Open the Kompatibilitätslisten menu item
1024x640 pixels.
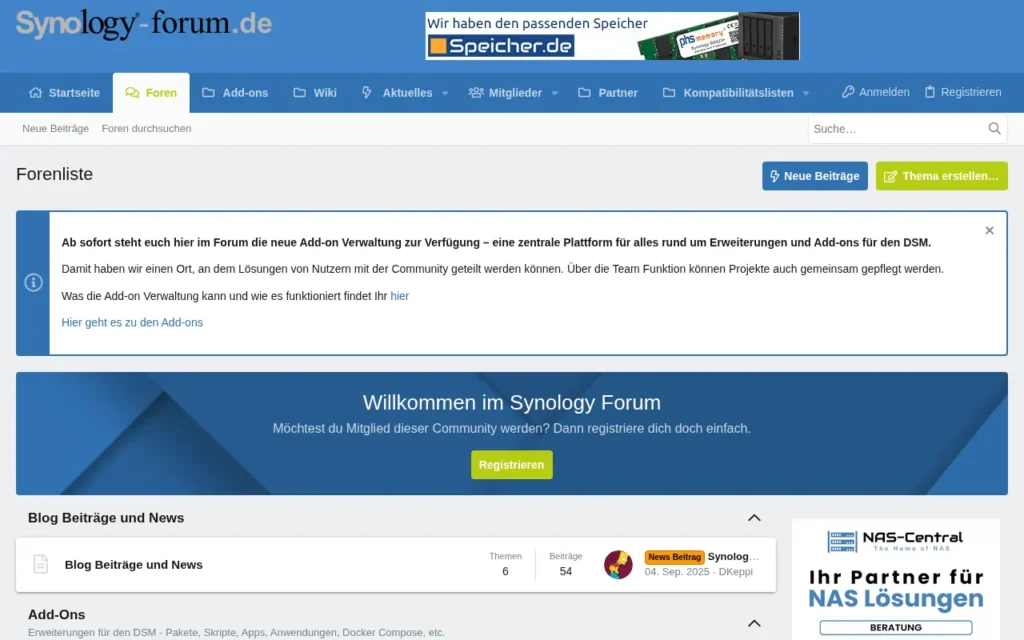pyautogui.click(x=728, y=93)
